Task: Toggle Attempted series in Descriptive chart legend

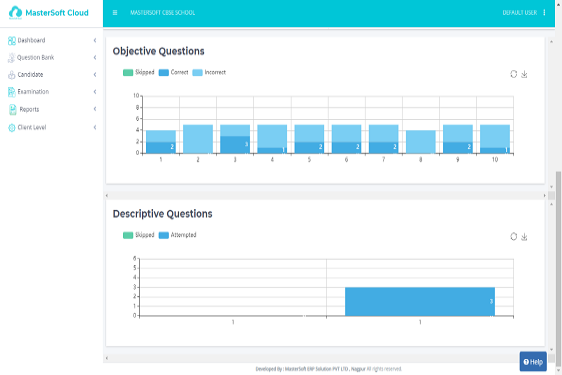Action: coord(177,235)
